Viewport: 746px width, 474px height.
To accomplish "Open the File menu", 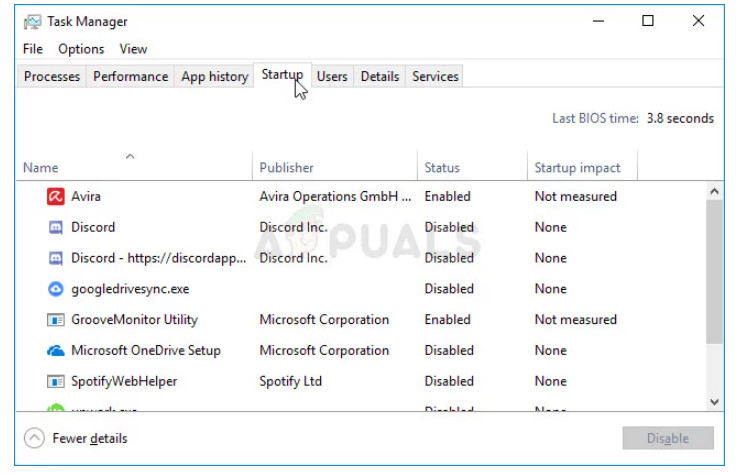I will pos(33,49).
